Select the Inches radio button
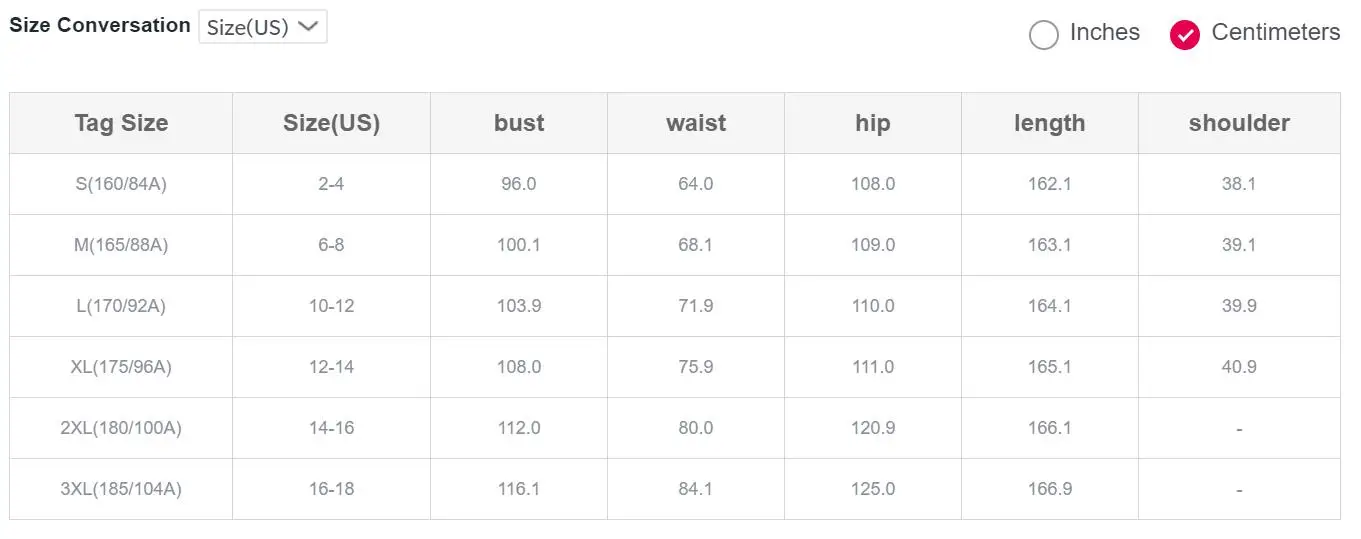The image size is (1361, 539). click(x=1043, y=35)
